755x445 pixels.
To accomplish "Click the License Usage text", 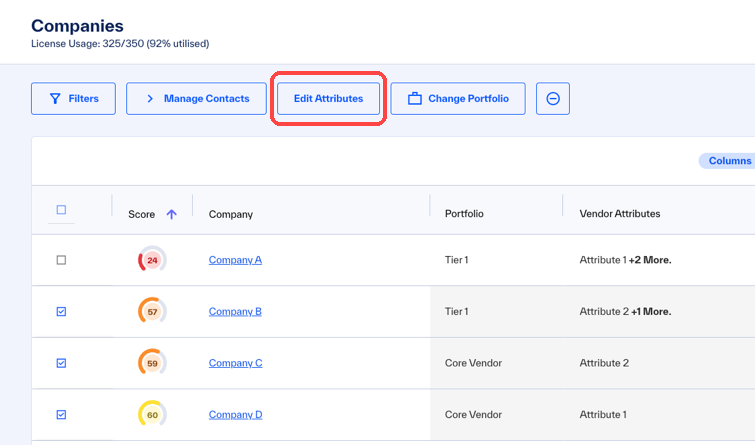I will click(x=120, y=44).
